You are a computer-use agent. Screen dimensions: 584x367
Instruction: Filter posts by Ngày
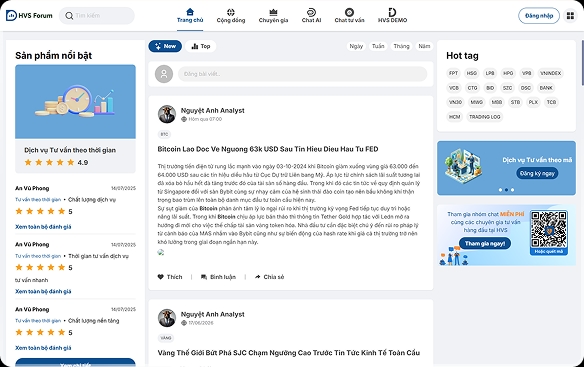[356, 46]
